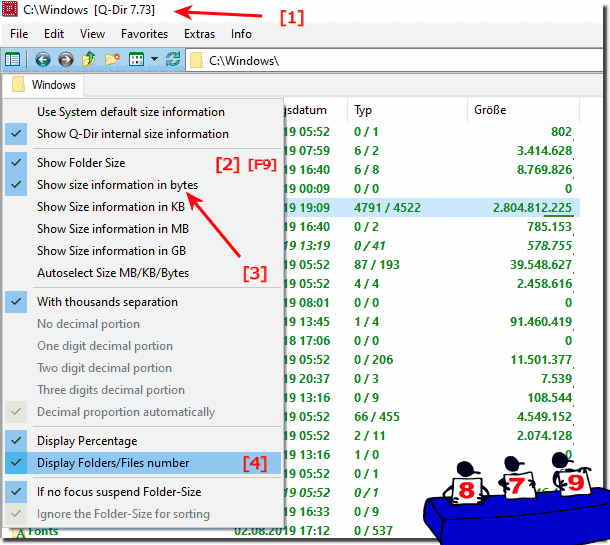Toggle Display Percentage option

tap(143, 441)
